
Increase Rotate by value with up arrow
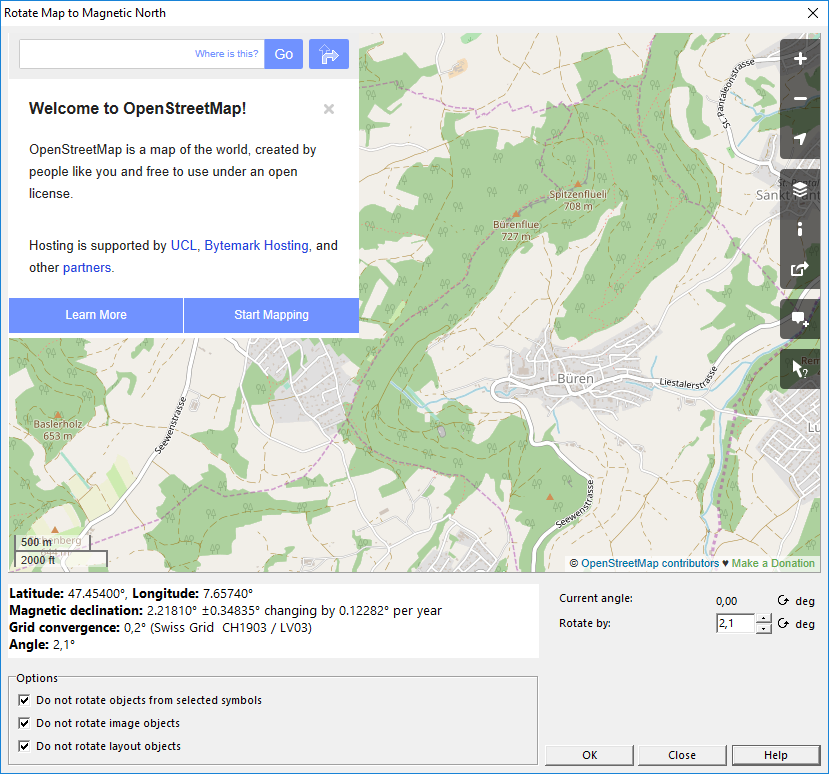pos(763,619)
